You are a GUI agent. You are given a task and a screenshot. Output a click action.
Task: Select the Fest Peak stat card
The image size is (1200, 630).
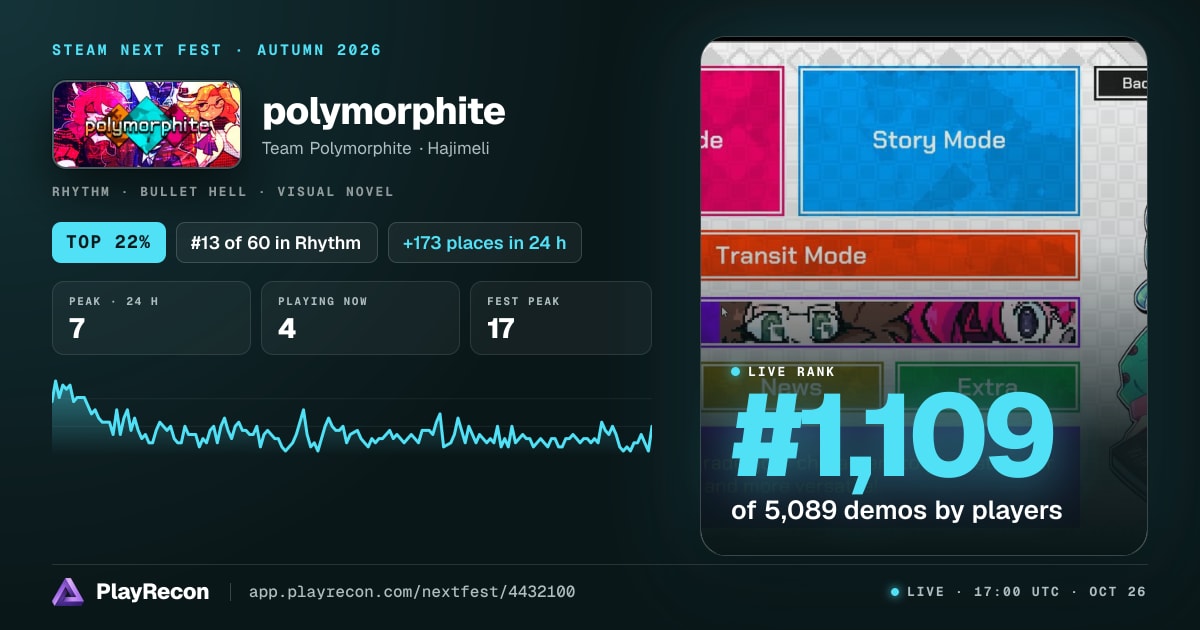561,318
